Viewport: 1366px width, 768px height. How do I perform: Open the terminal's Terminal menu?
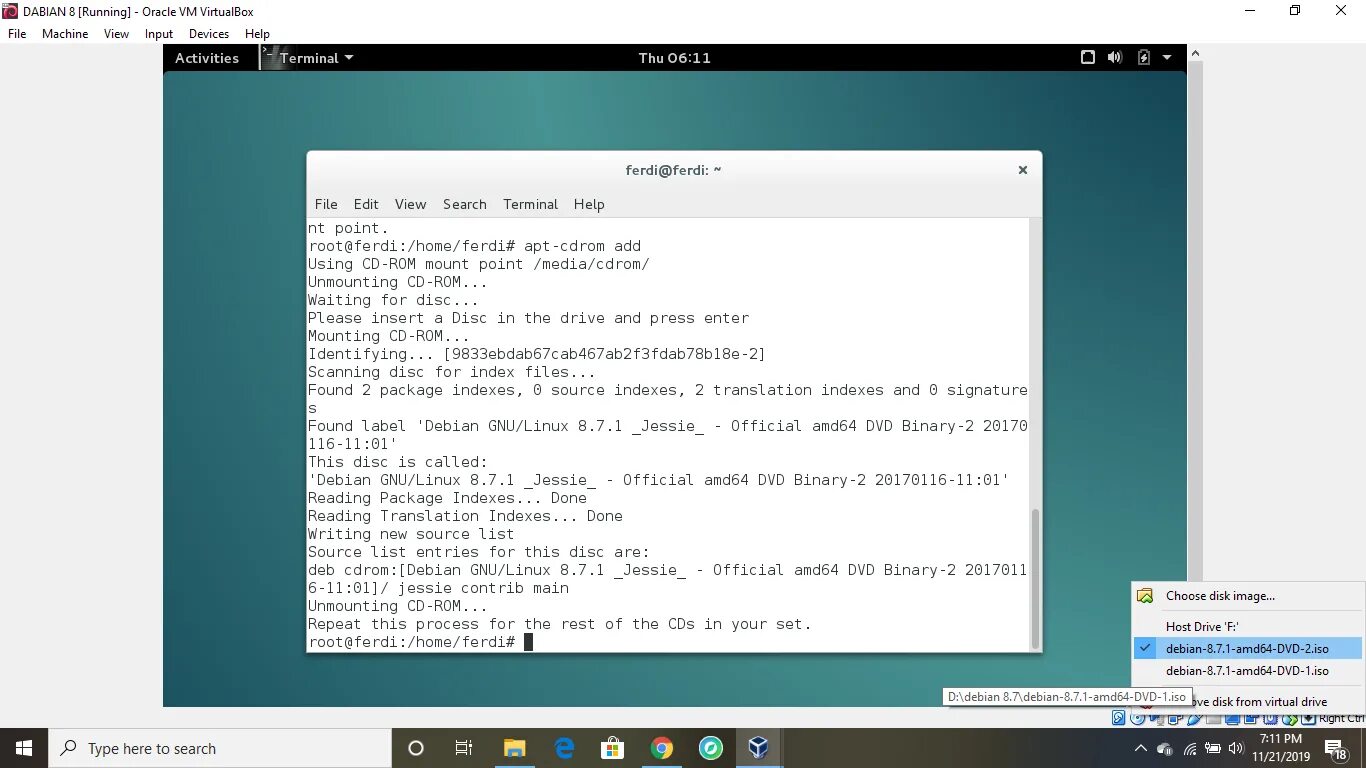530,204
